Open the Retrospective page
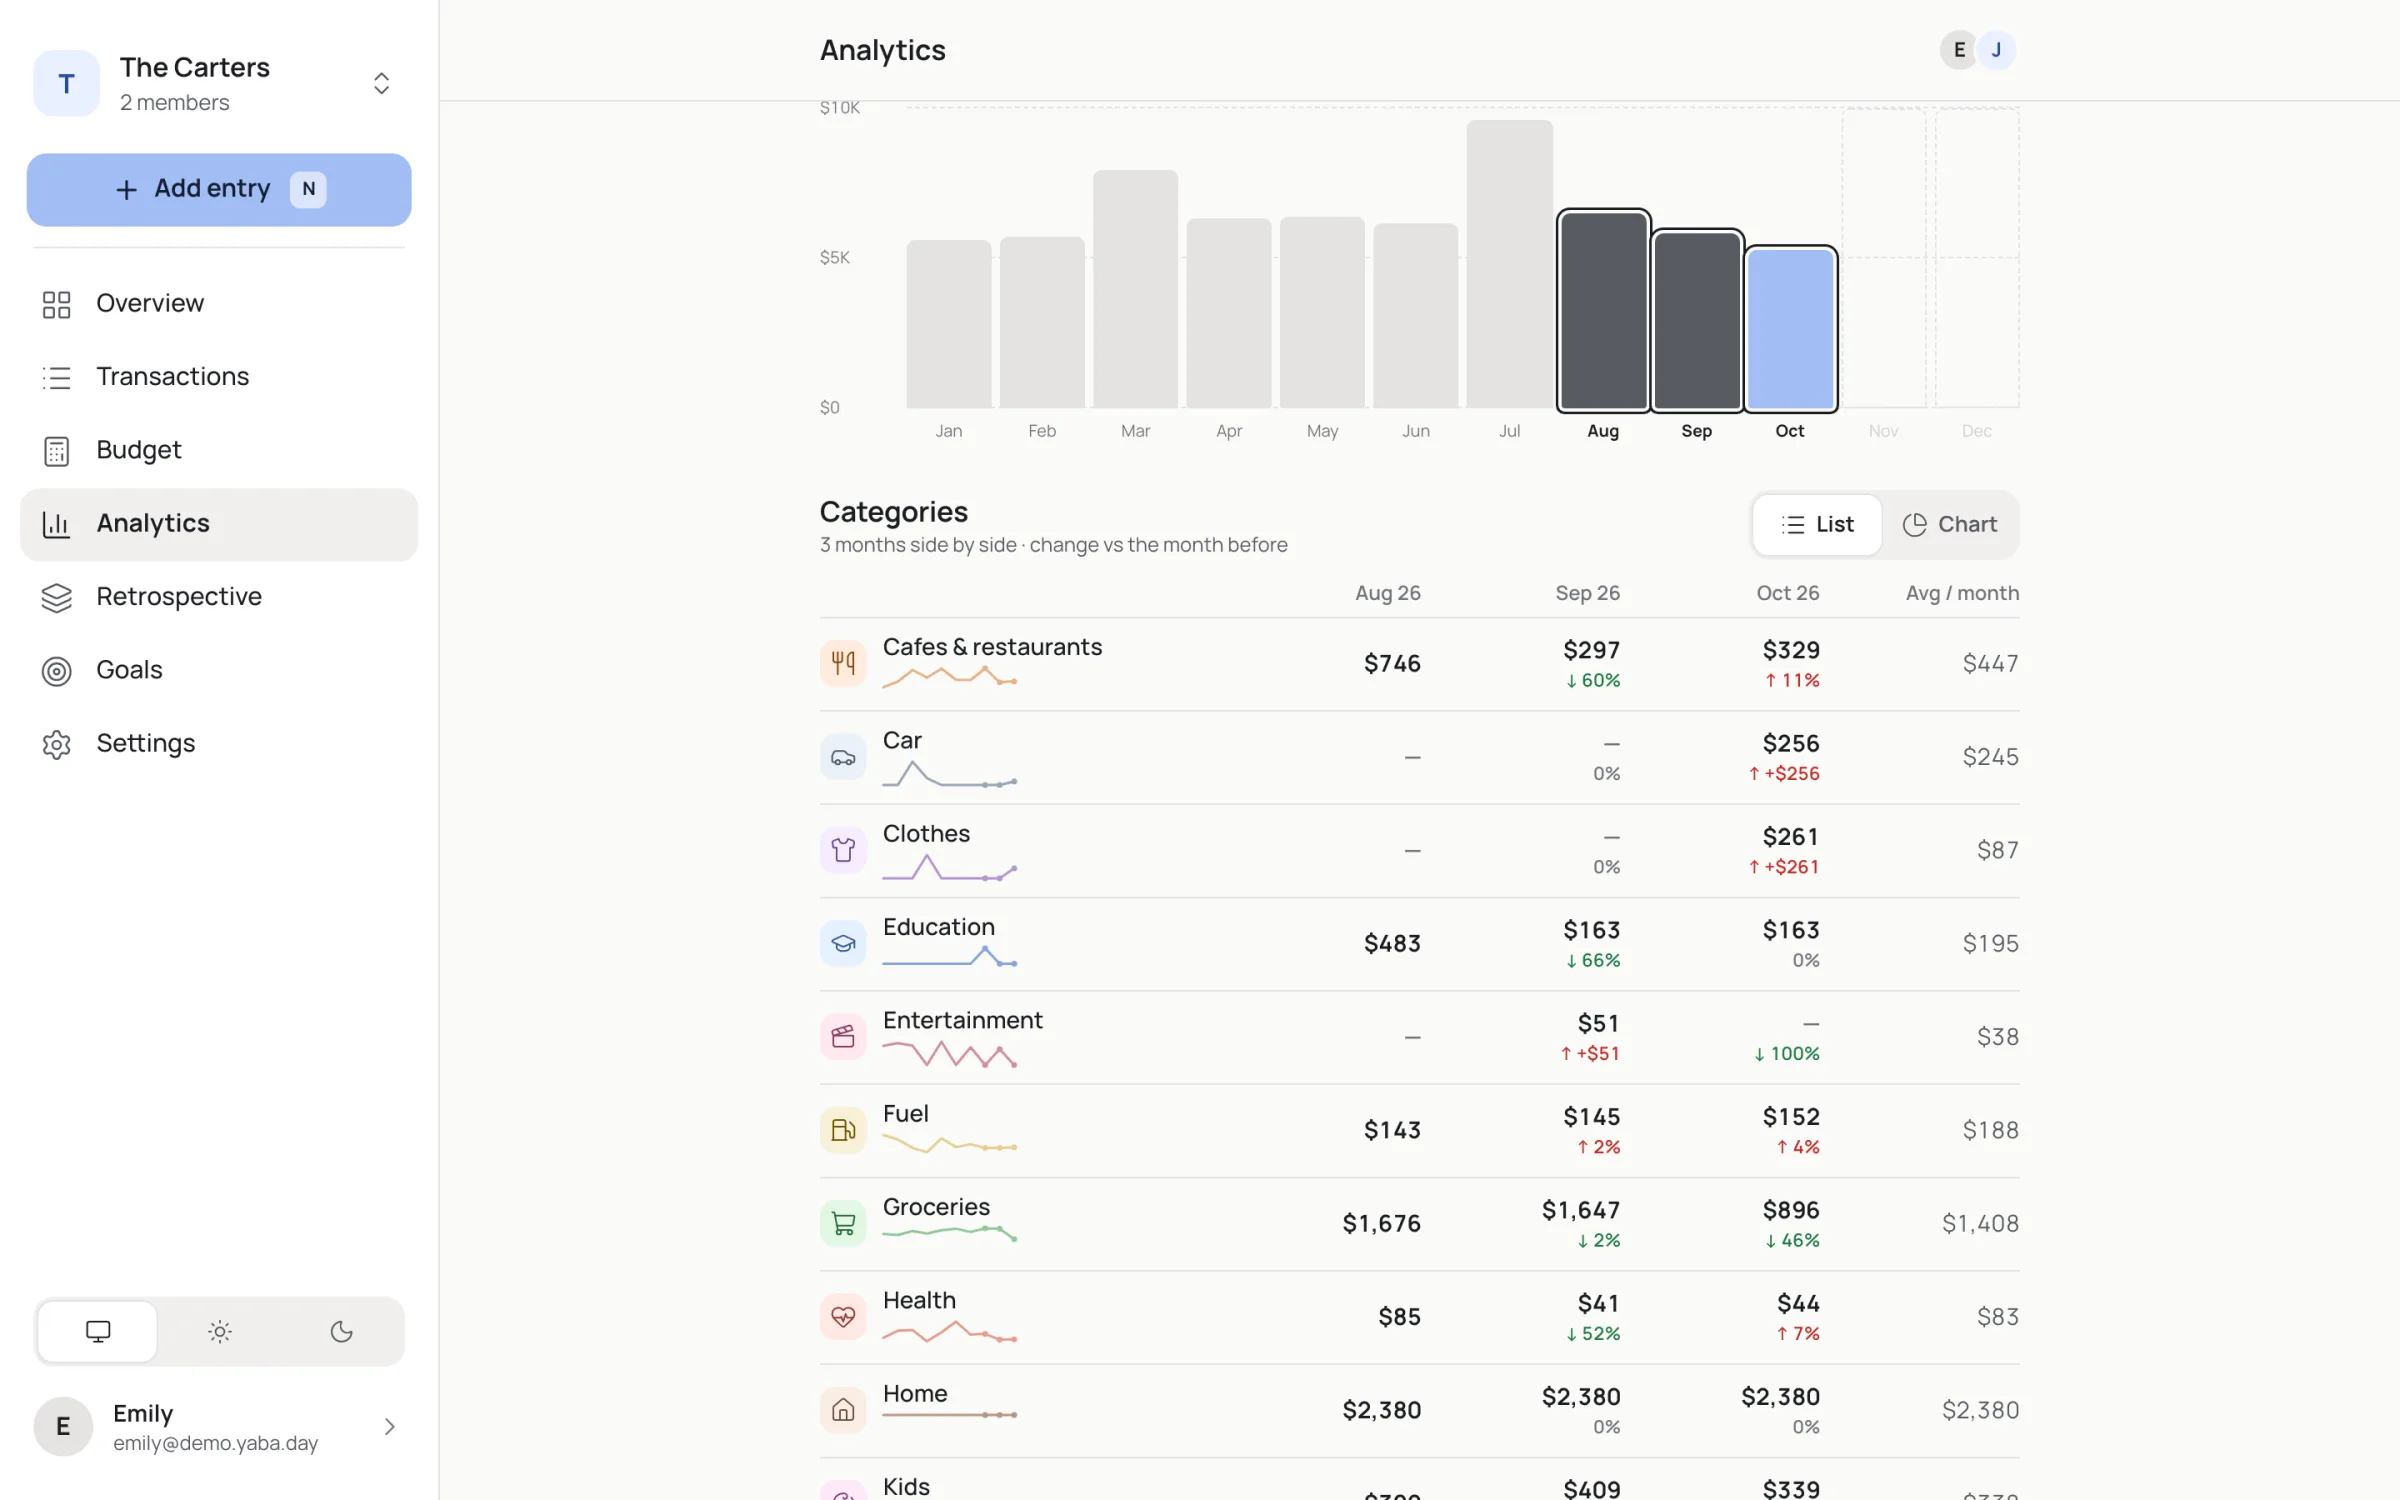This screenshot has width=2400, height=1500. tap(219, 597)
